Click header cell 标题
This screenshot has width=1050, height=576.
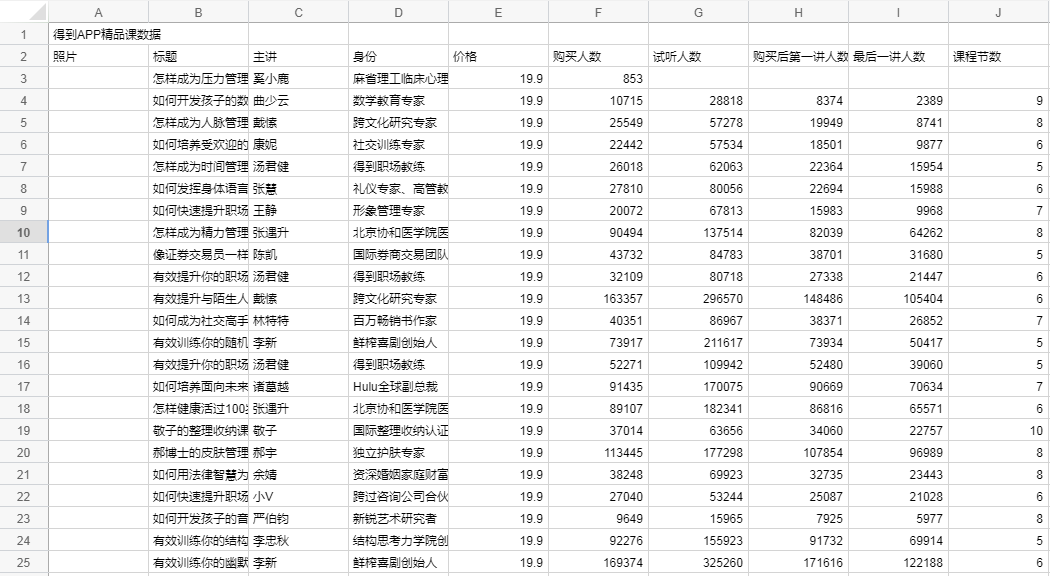198,56
